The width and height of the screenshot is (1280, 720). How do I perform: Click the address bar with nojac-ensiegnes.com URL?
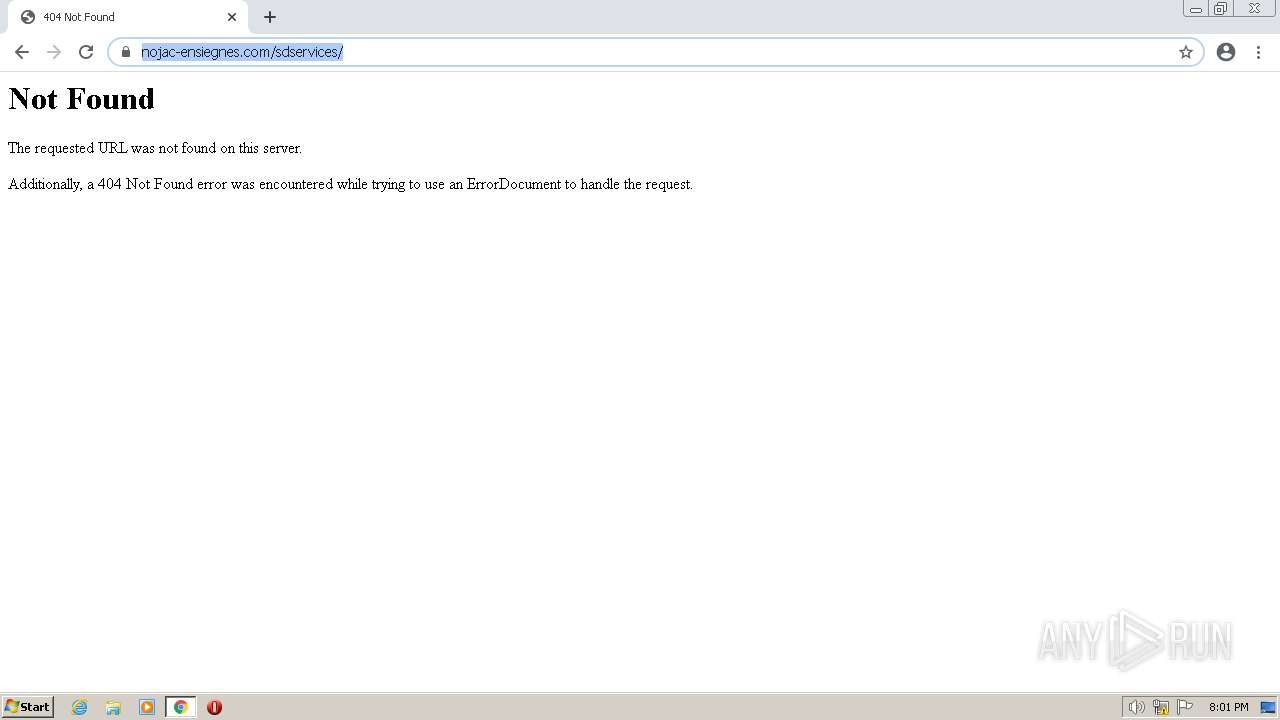point(655,52)
